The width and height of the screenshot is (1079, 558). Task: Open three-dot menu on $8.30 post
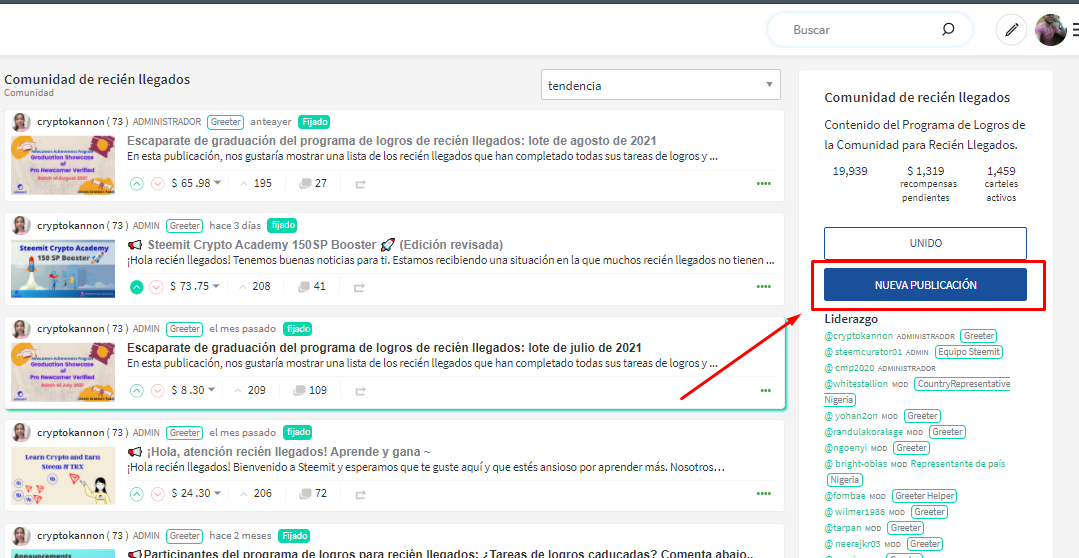765,390
